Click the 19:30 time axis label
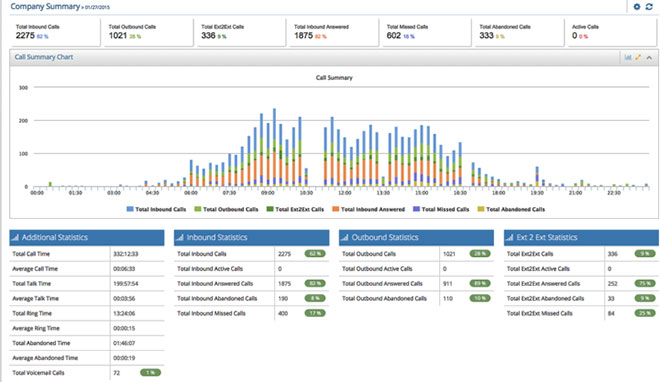 [x=537, y=193]
